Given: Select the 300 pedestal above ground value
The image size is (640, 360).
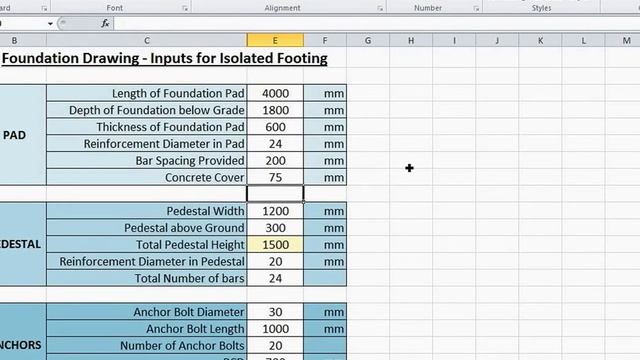Looking at the screenshot, I should pyautogui.click(x=275, y=228).
